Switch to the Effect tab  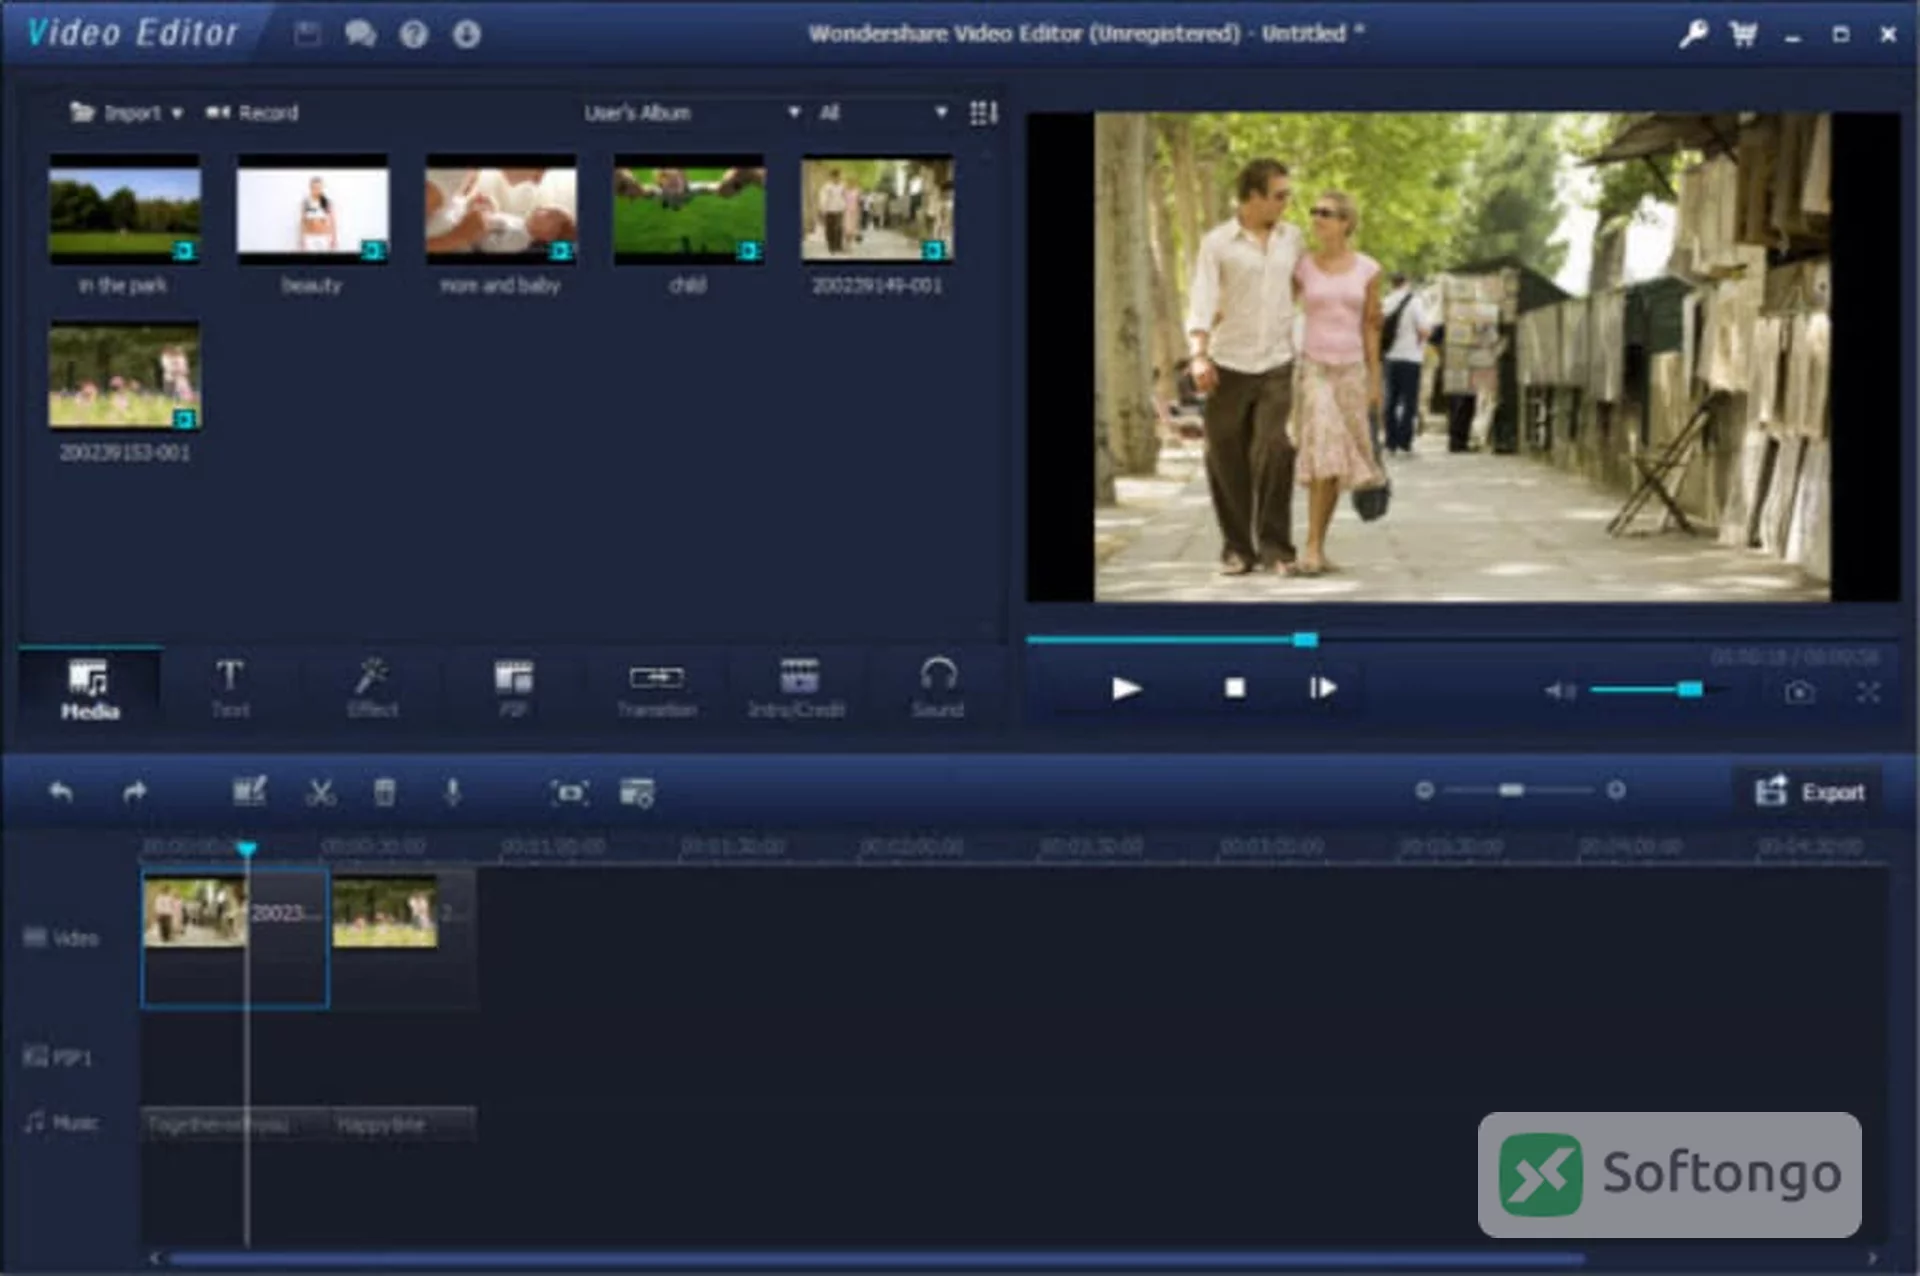coord(372,689)
